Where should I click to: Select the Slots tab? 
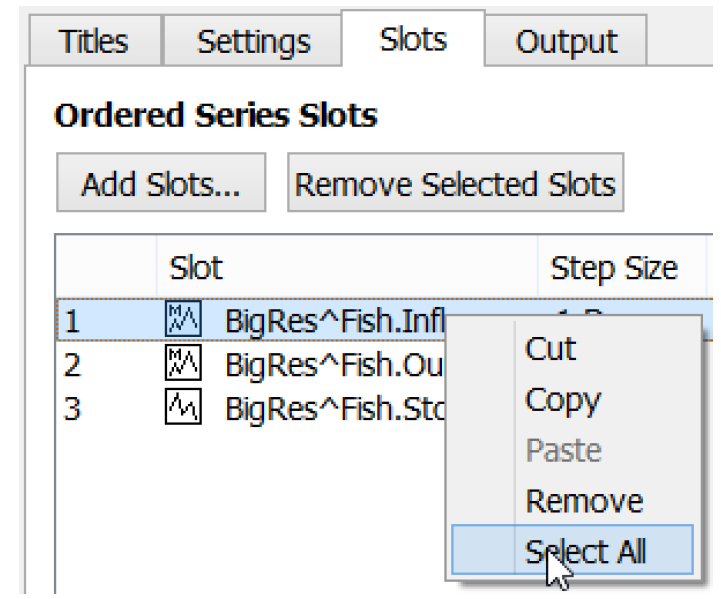click(x=413, y=40)
